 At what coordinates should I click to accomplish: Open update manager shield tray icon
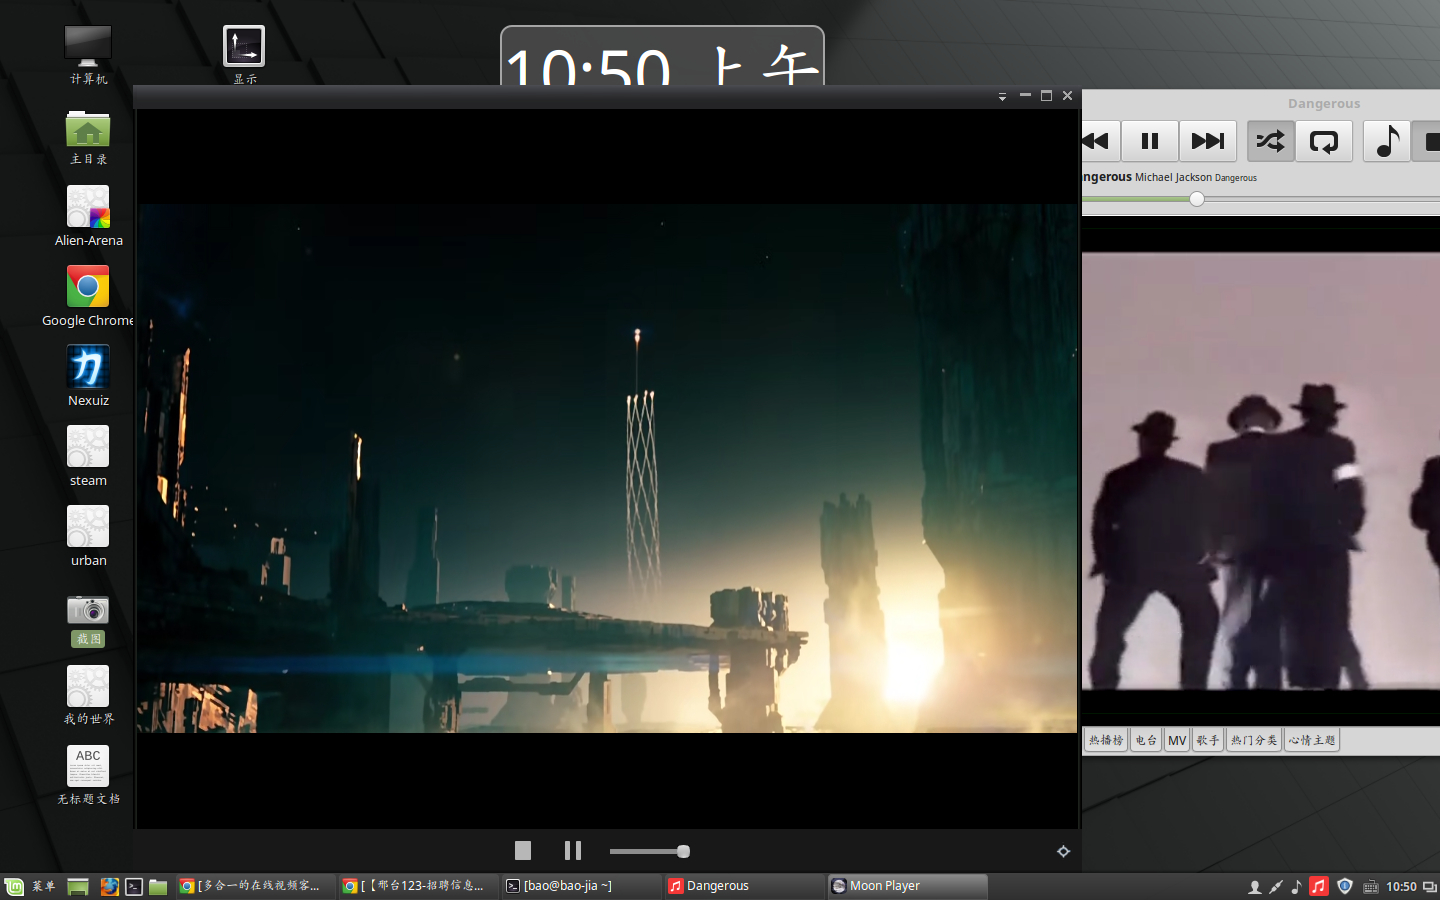click(x=1345, y=886)
